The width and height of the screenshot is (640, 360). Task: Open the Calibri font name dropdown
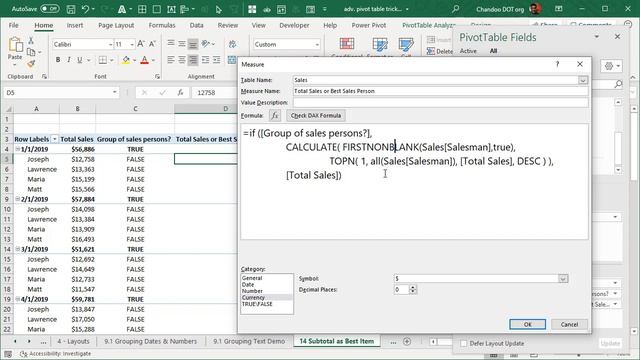(x=110, y=44)
